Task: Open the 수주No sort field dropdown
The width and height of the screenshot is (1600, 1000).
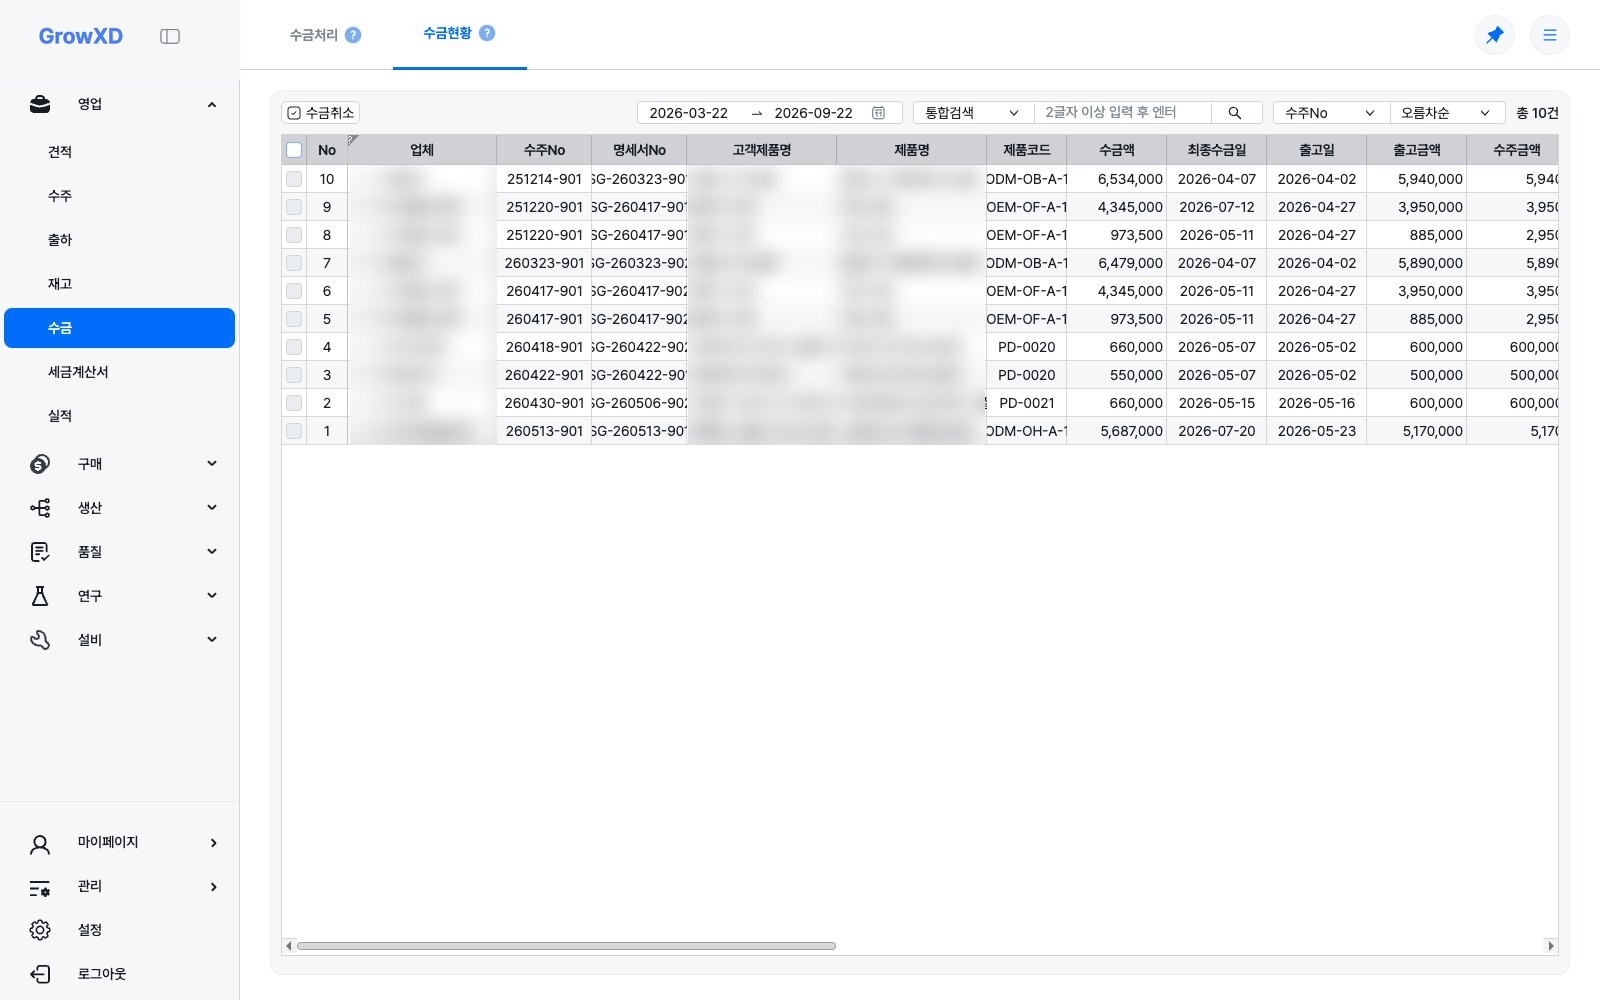Action: click(1330, 113)
